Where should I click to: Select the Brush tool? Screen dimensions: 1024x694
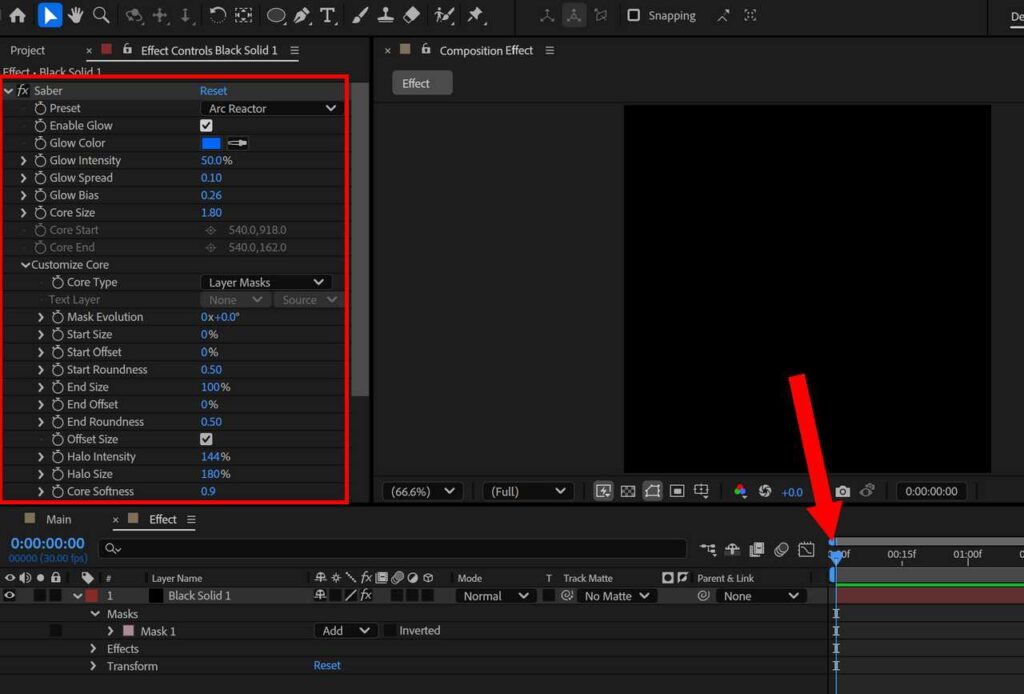click(x=359, y=16)
